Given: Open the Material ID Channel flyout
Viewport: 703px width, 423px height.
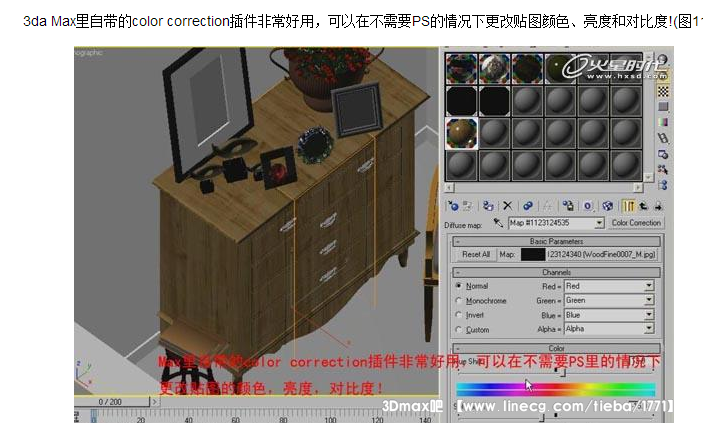Looking at the screenshot, I should (588, 206).
